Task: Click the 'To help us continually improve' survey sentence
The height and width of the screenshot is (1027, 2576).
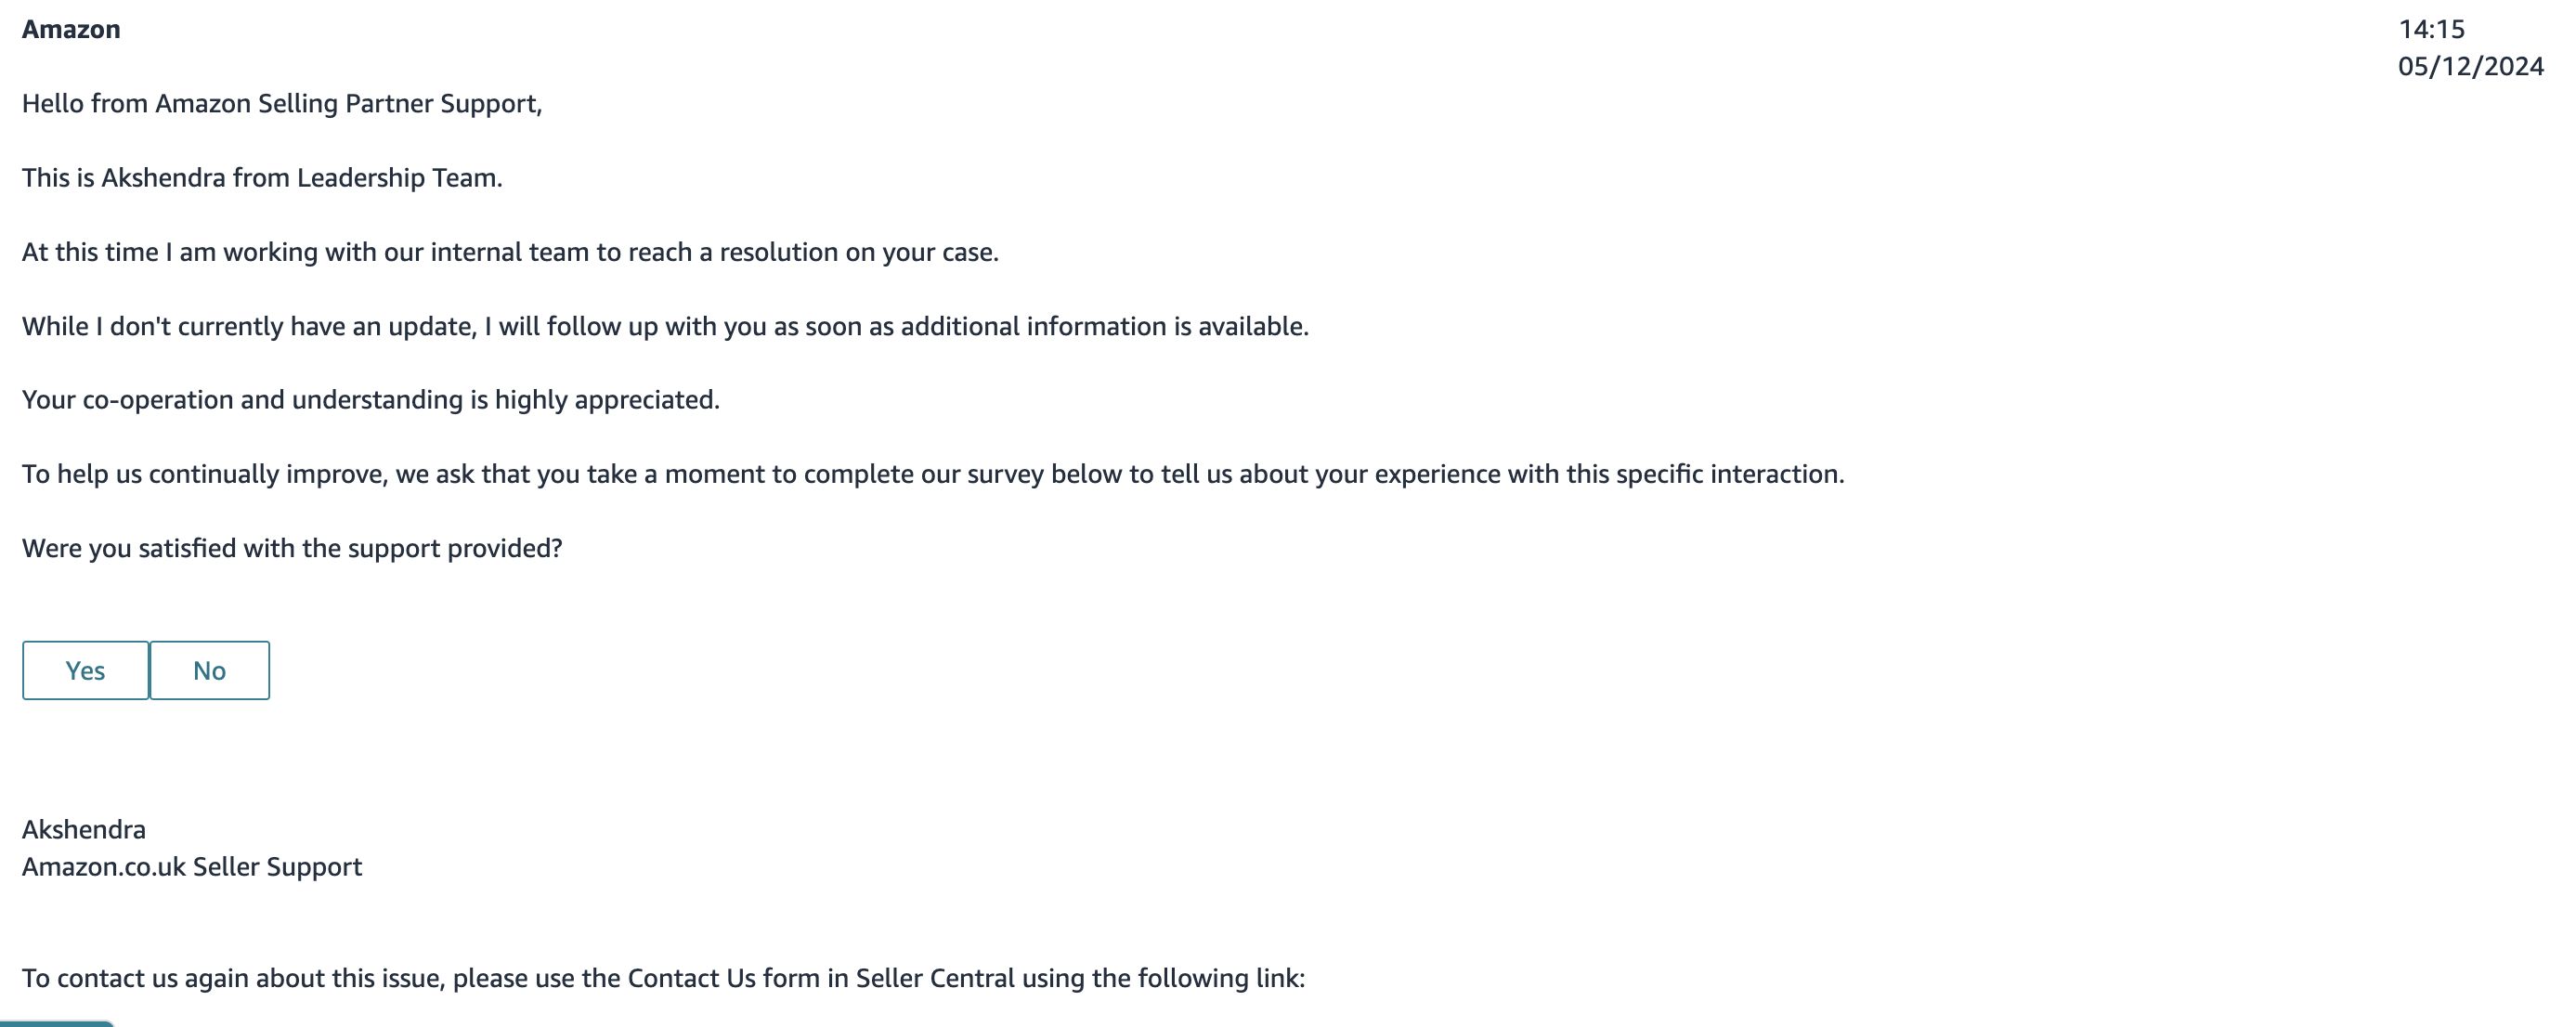Action: pos(933,474)
